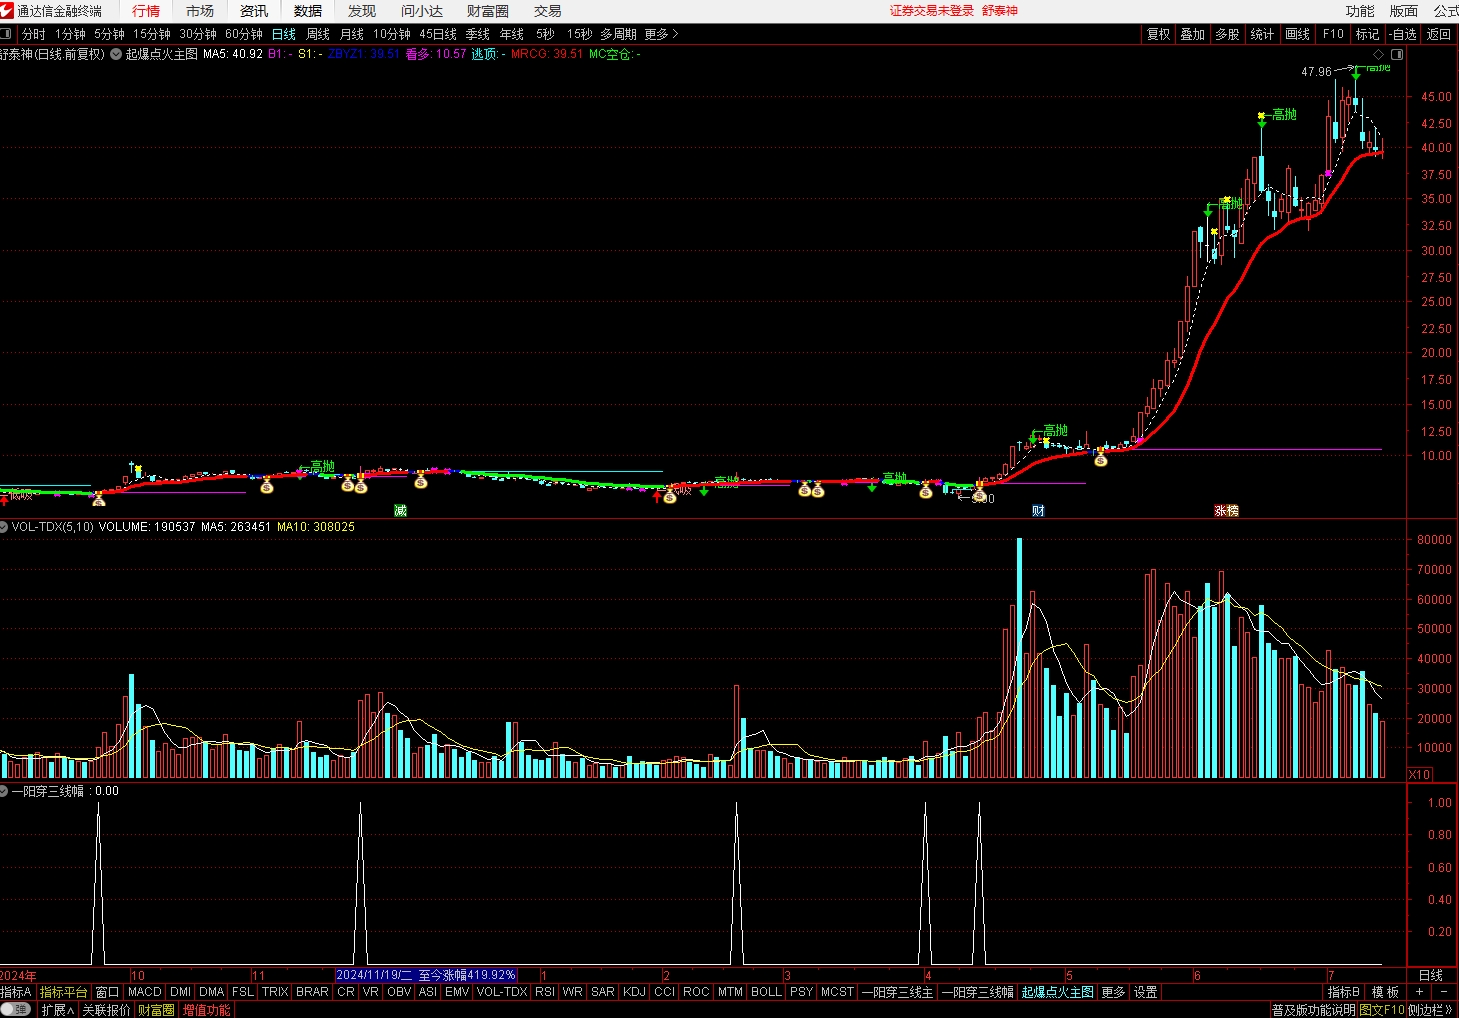This screenshot has height=1018, width=1459.
Task: Click the diamond icon at chart top-right
Action: click(x=1379, y=54)
